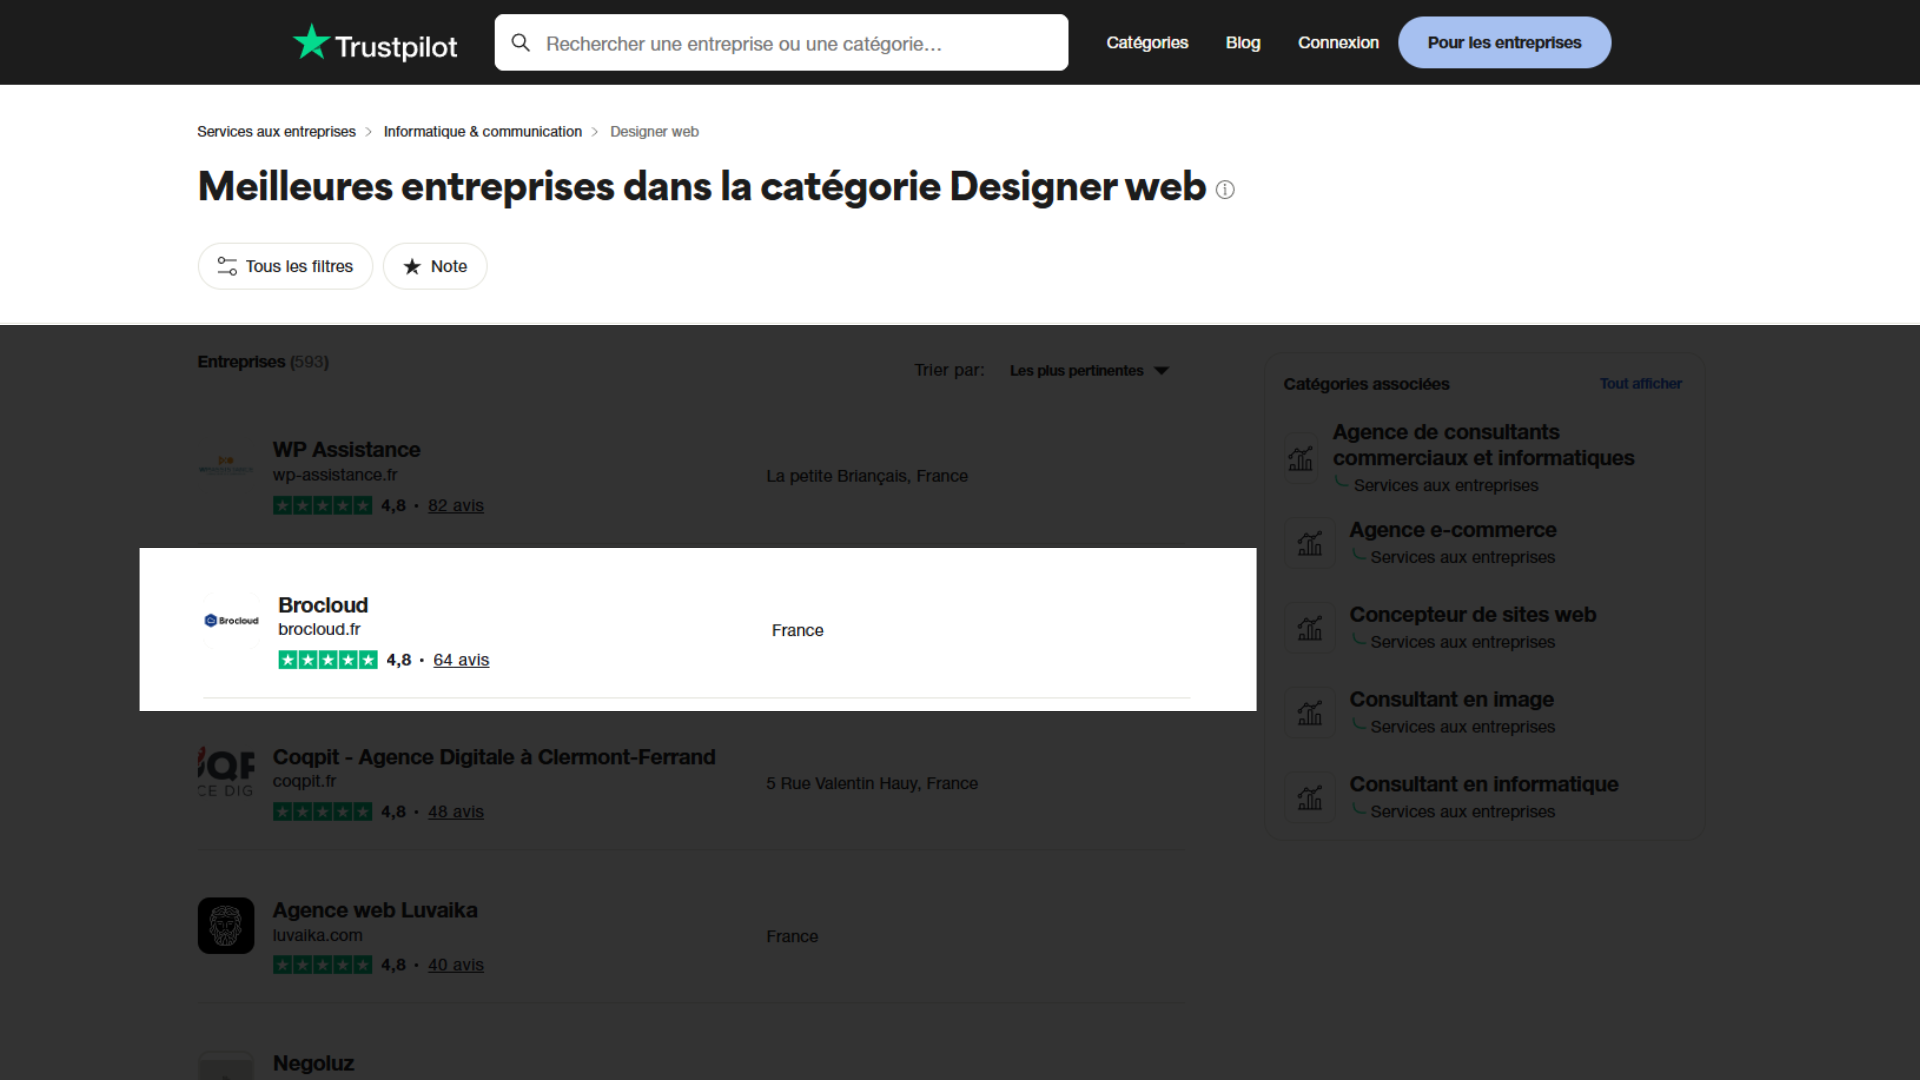
Task: Click '5 Rue Valentin Hauy, France' address
Action: (x=872, y=784)
